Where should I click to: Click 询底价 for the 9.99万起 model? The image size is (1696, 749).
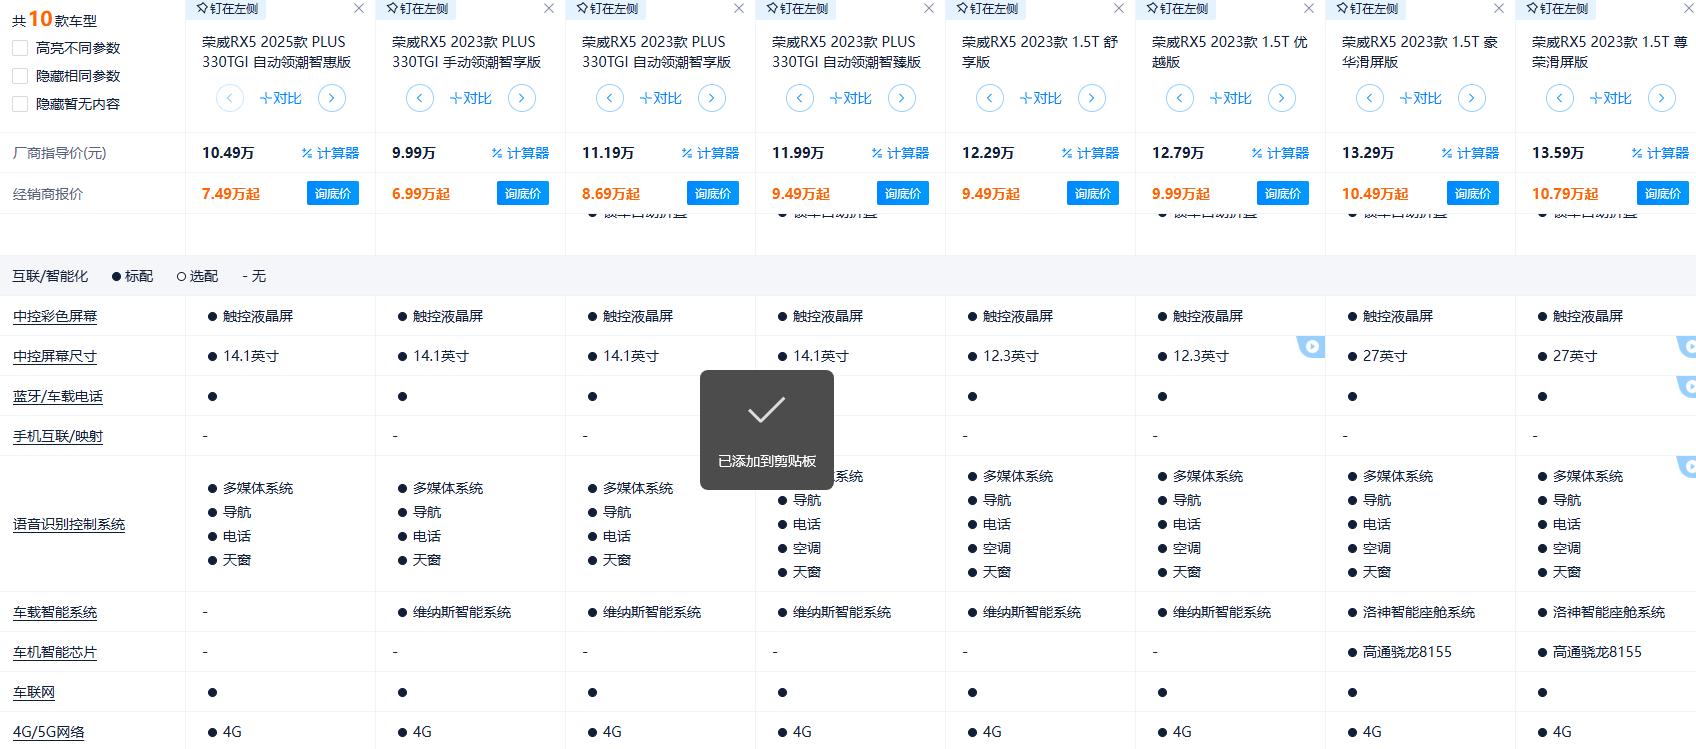(1283, 193)
